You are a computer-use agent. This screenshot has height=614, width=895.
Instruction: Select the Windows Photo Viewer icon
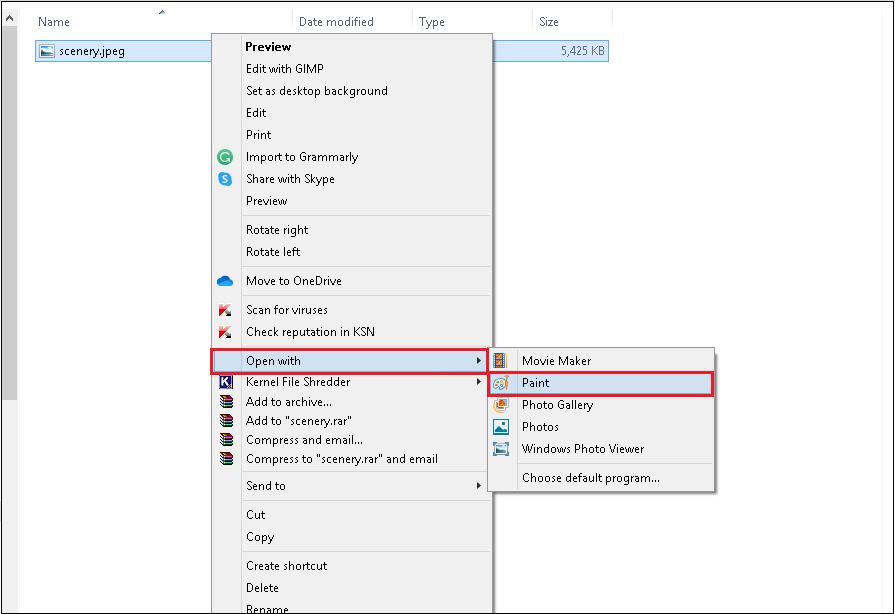coord(502,449)
